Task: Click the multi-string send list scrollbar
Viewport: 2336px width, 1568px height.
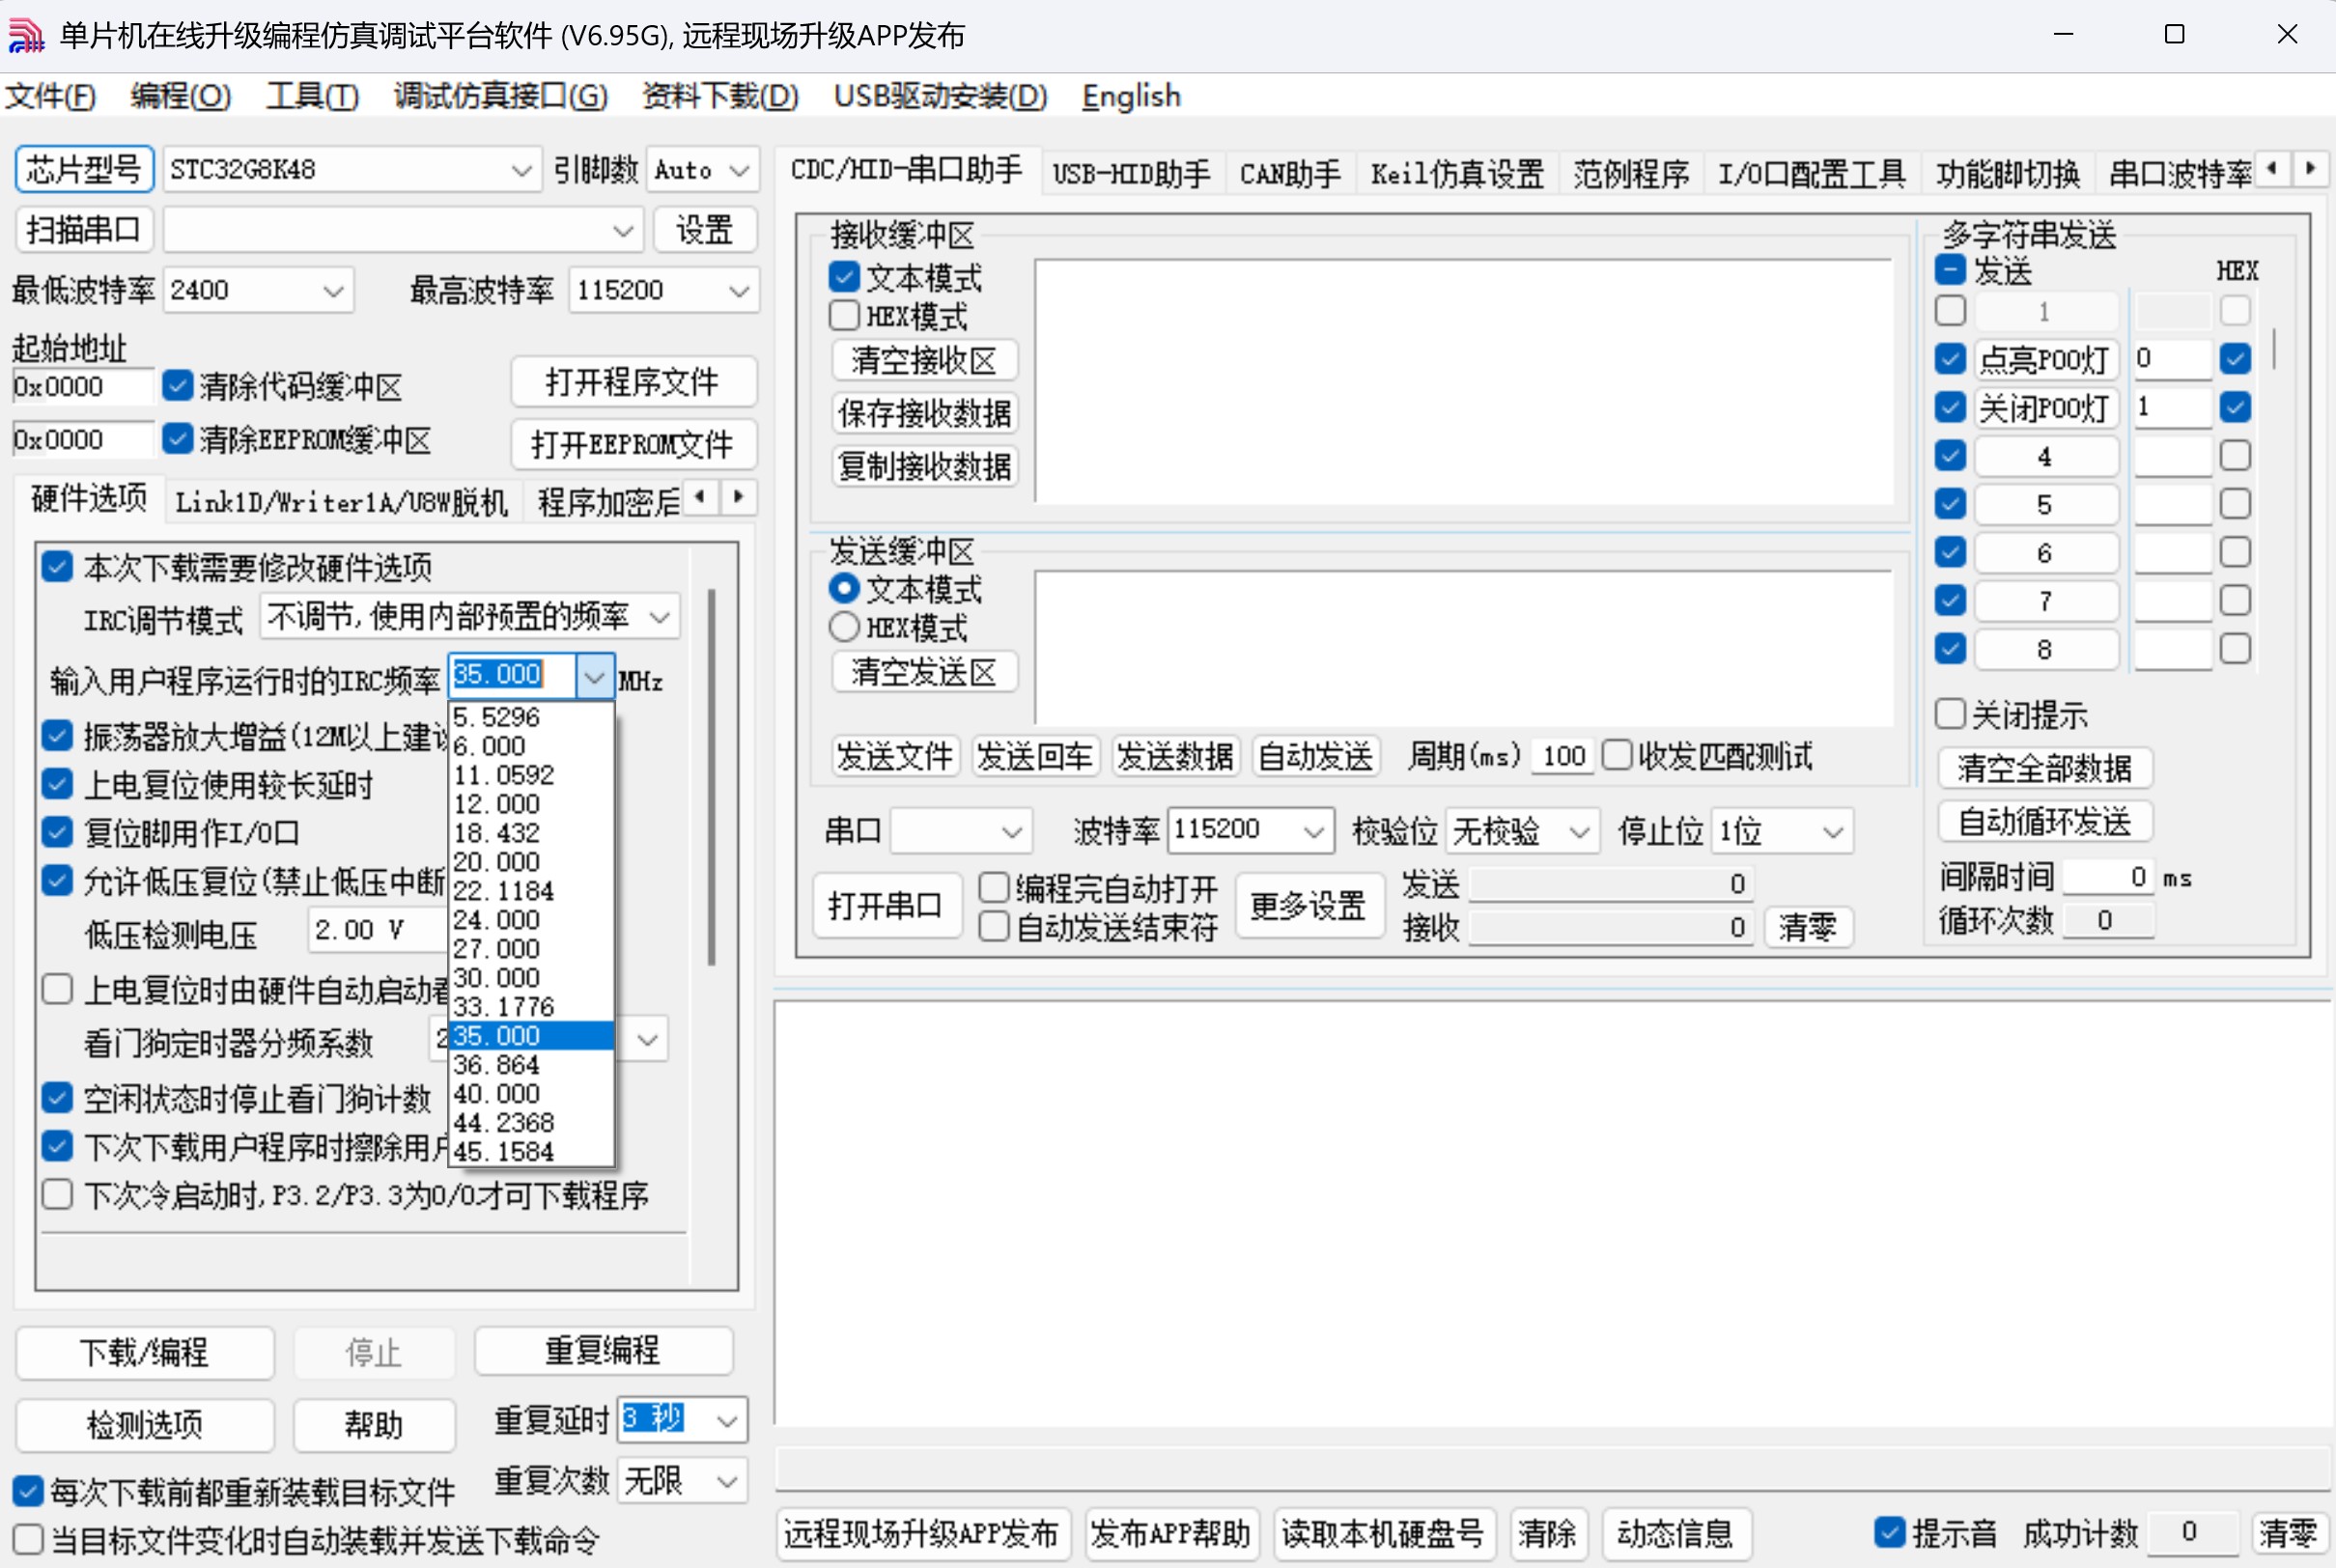Action: pyautogui.click(x=2274, y=348)
